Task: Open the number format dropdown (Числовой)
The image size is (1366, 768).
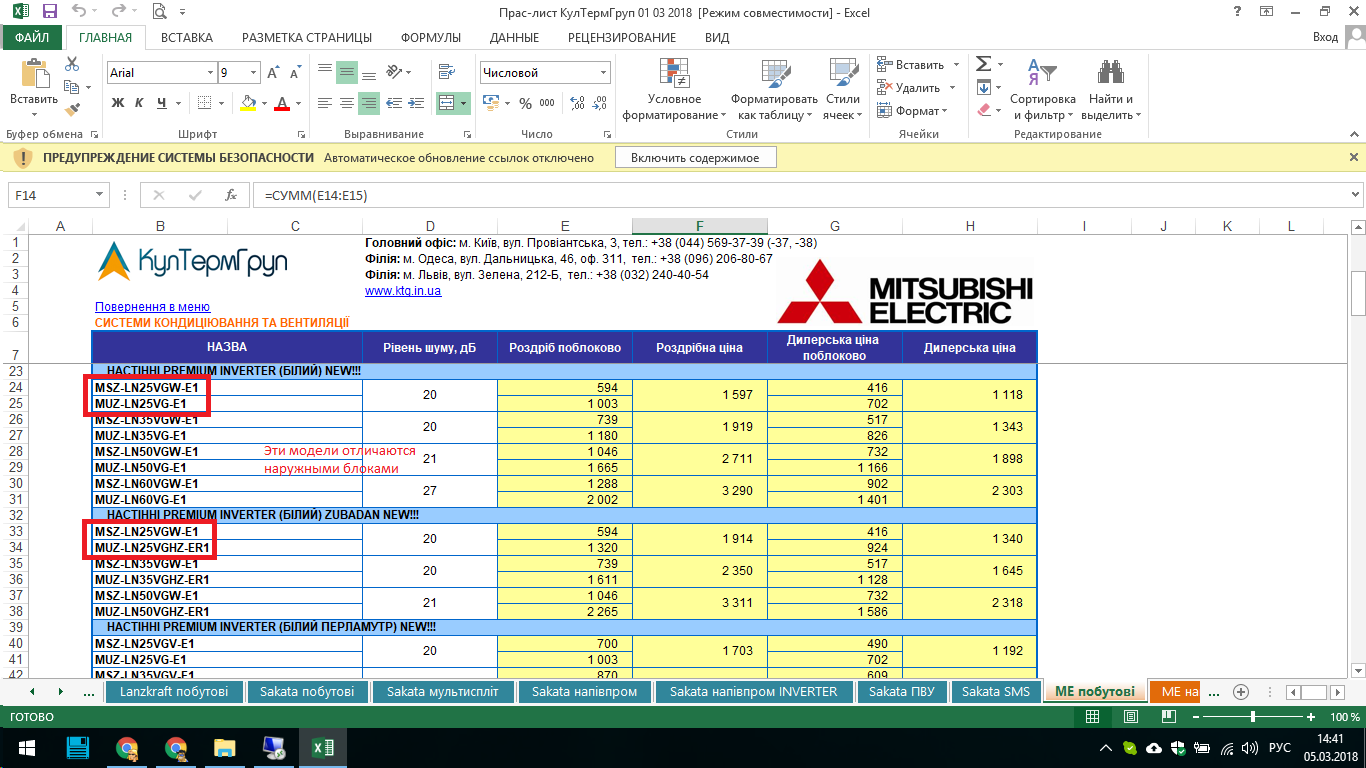Action: click(x=604, y=73)
